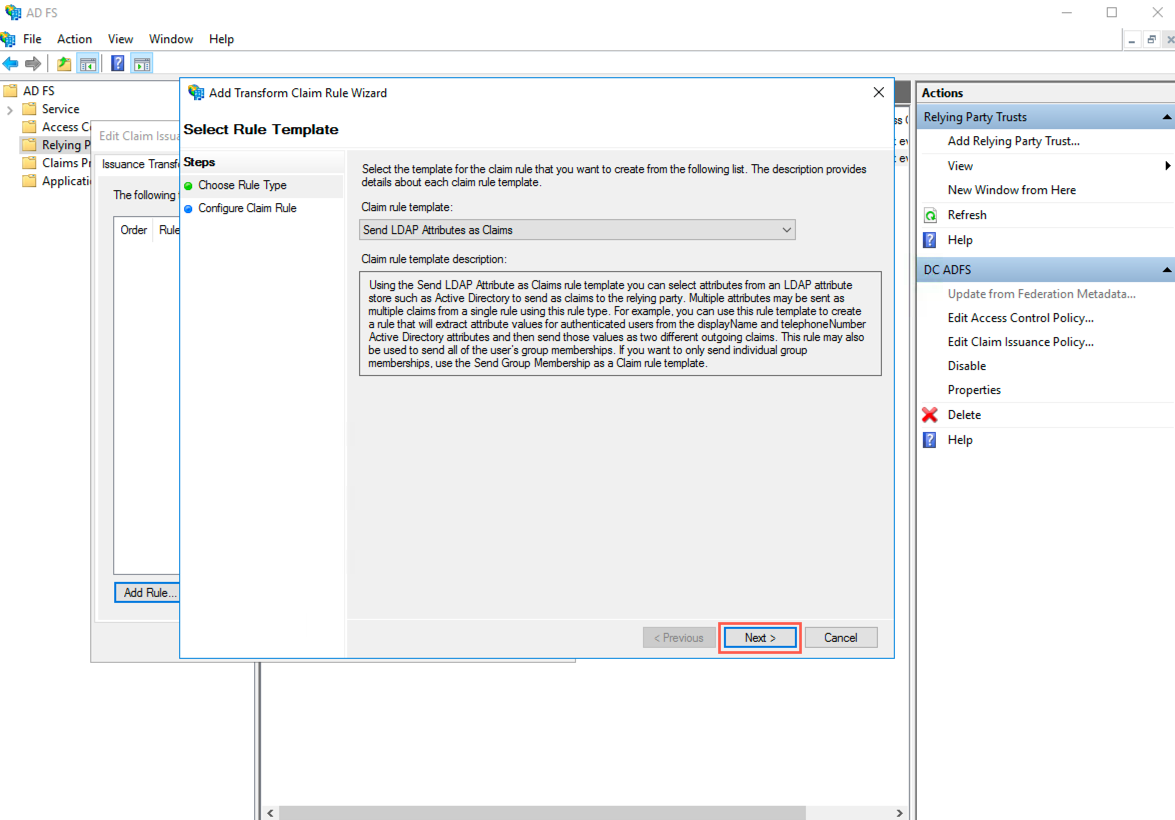The image size is (1175, 820).
Task: Cancel the Add Transform Claim Rule Wizard
Action: pyautogui.click(x=840, y=637)
